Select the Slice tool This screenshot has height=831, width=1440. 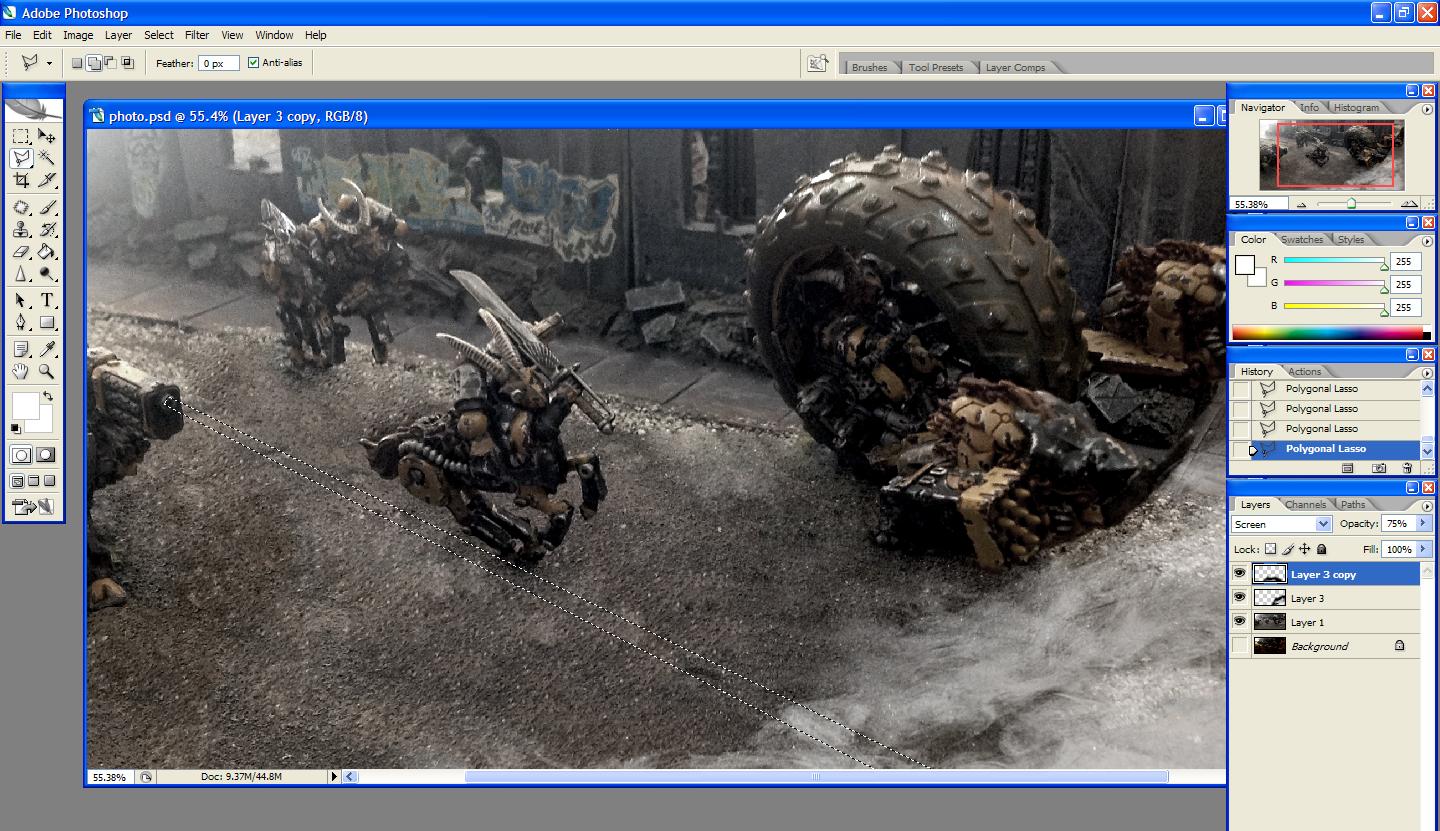click(x=46, y=180)
